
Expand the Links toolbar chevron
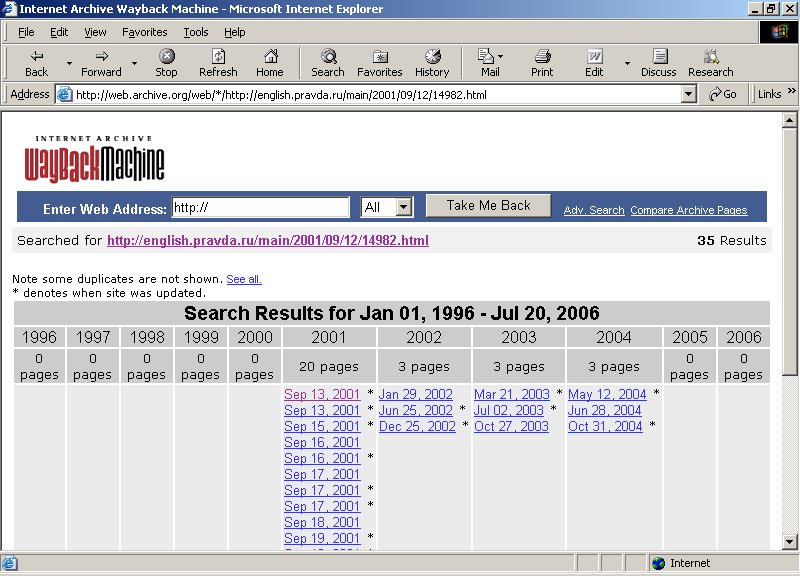point(791,91)
